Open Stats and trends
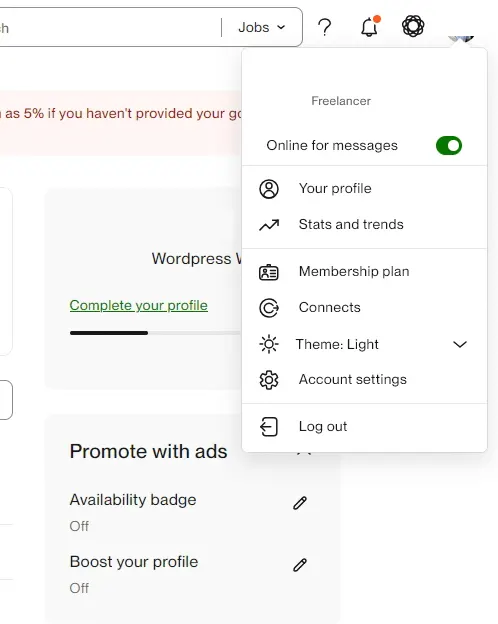 [351, 224]
